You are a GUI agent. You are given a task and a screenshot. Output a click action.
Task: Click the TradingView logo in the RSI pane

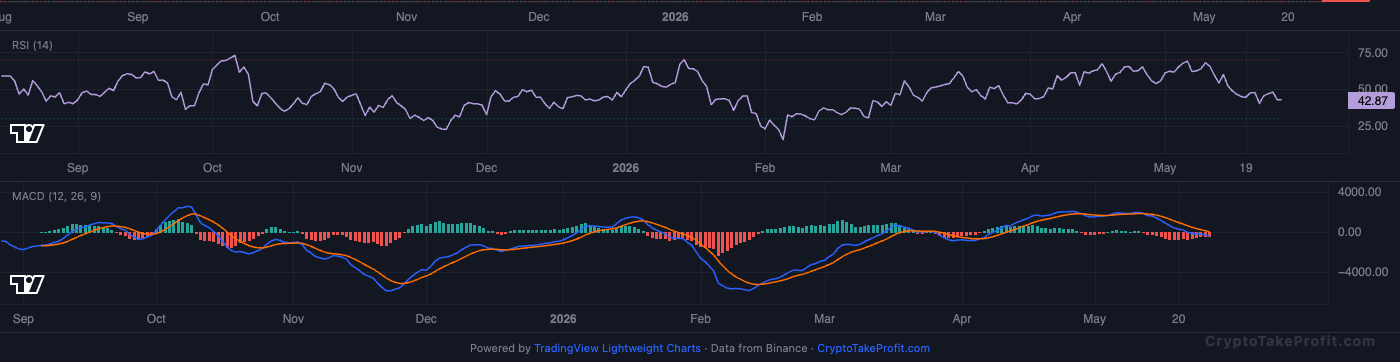[x=27, y=133]
